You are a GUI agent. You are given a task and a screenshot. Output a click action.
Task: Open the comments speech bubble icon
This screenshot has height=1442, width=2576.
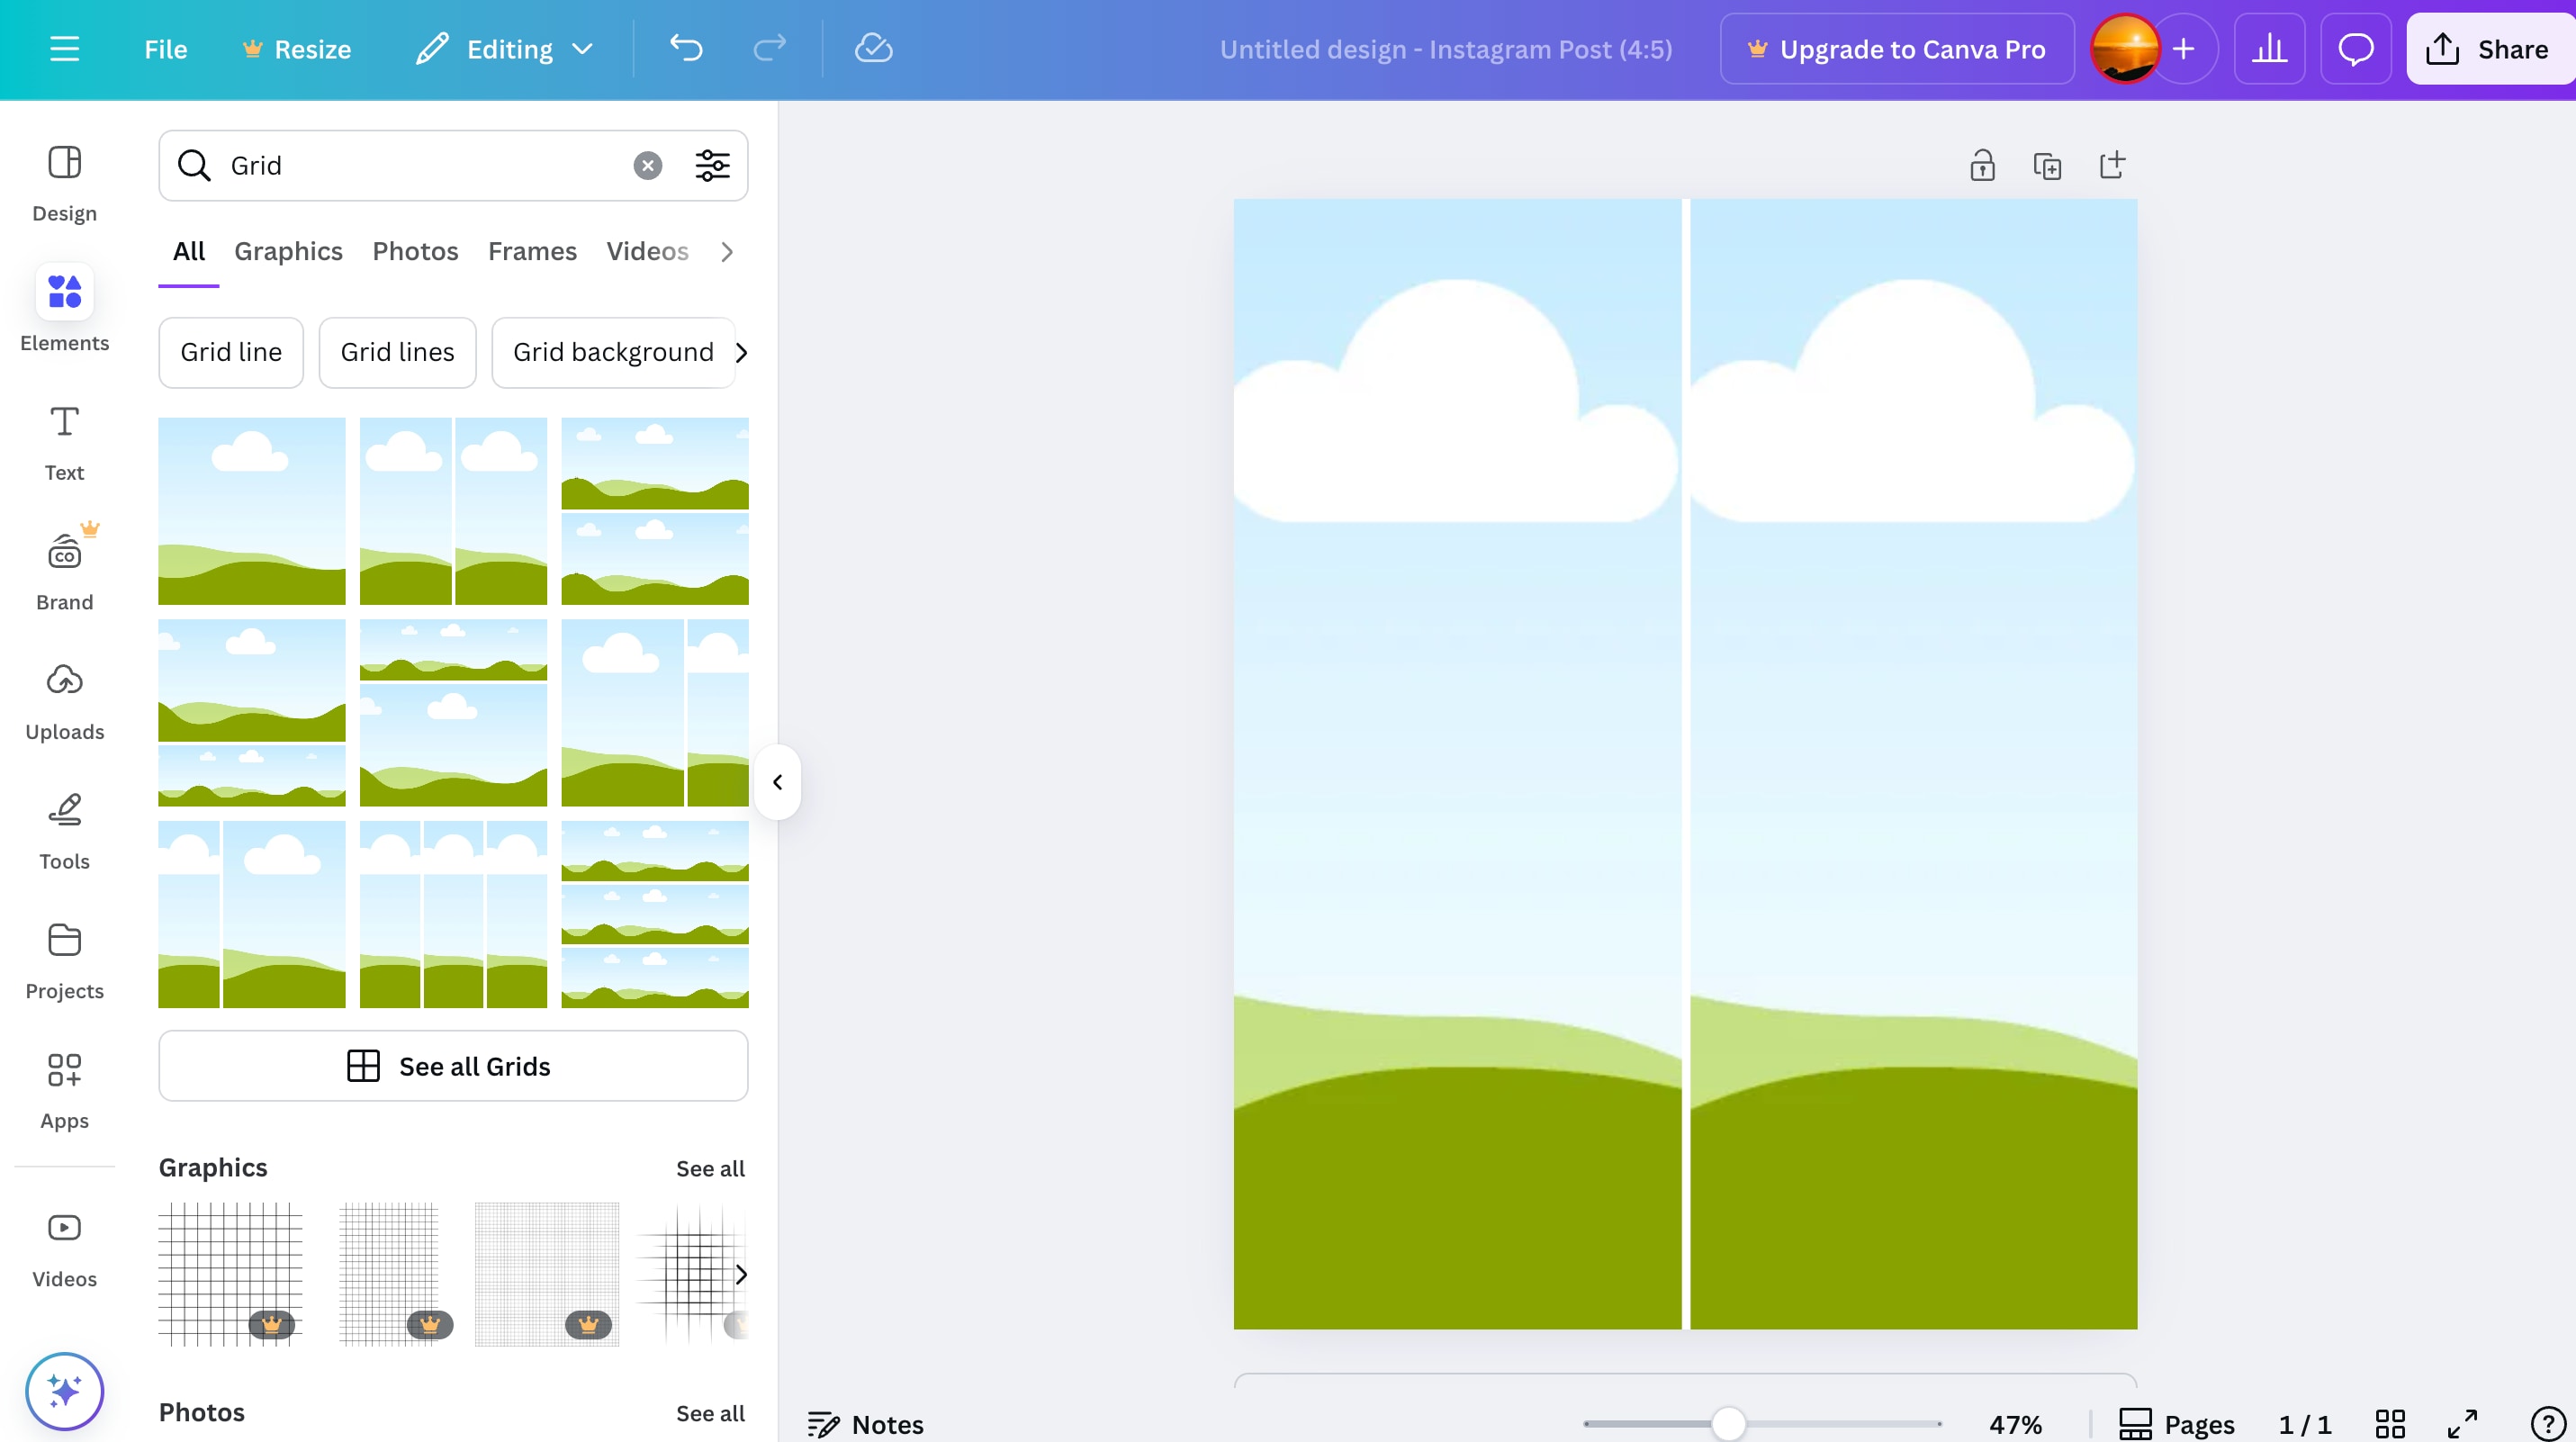coord(2355,49)
